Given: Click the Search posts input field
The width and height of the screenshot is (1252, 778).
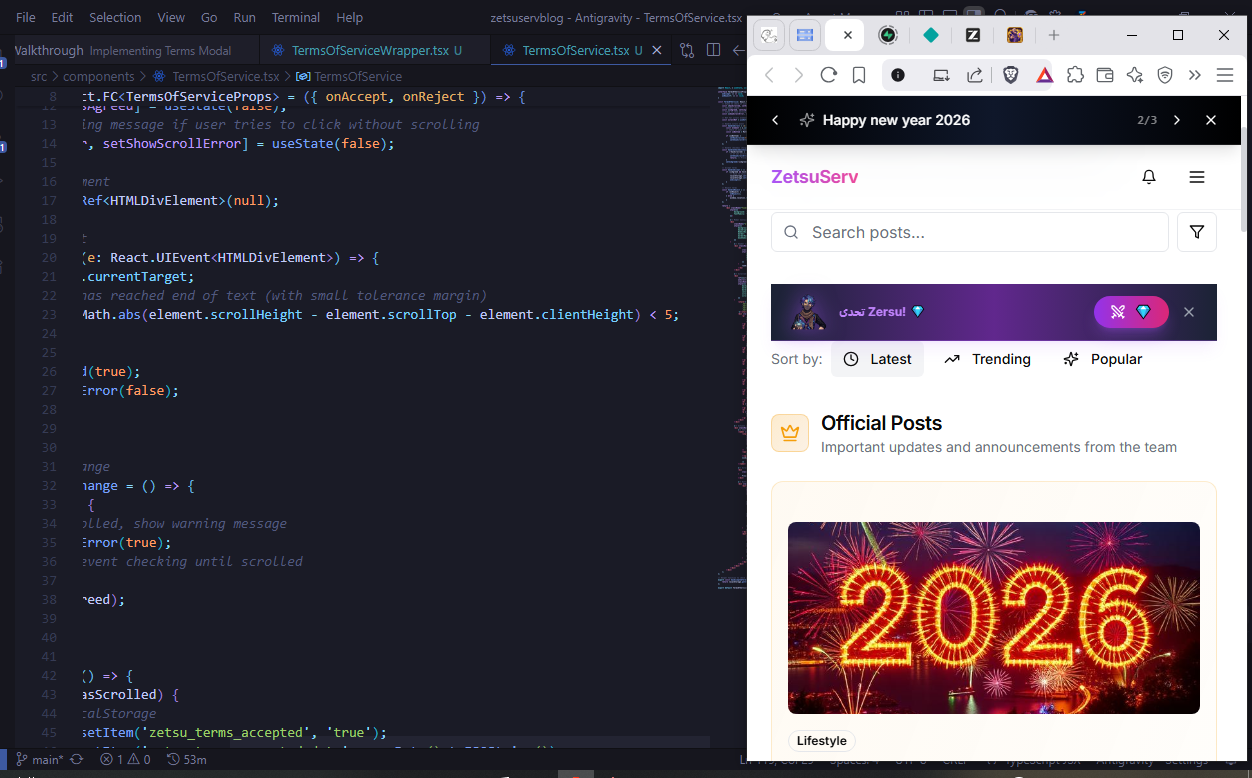Looking at the screenshot, I should [x=970, y=232].
